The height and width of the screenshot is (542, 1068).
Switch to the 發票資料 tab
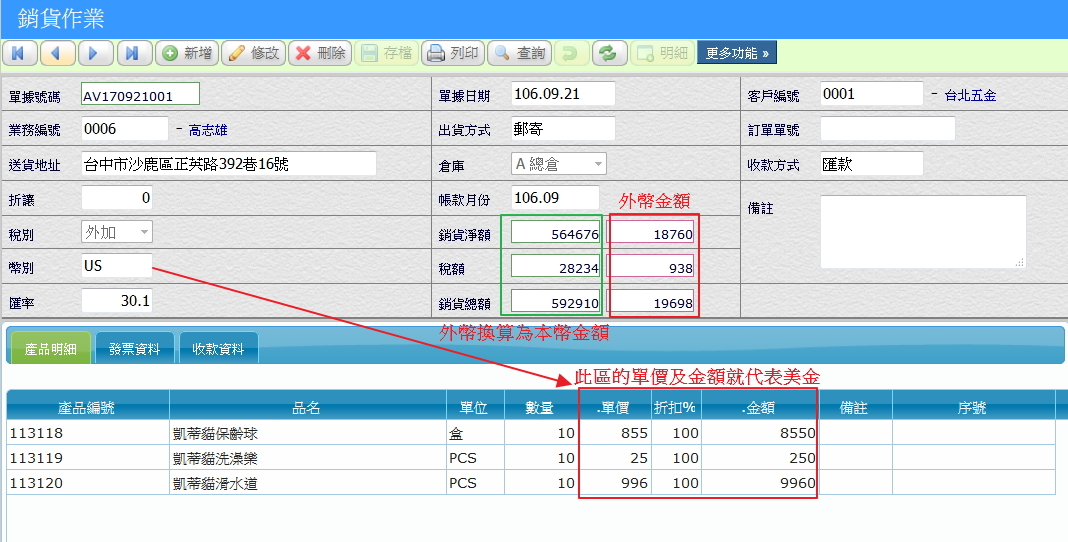134,349
